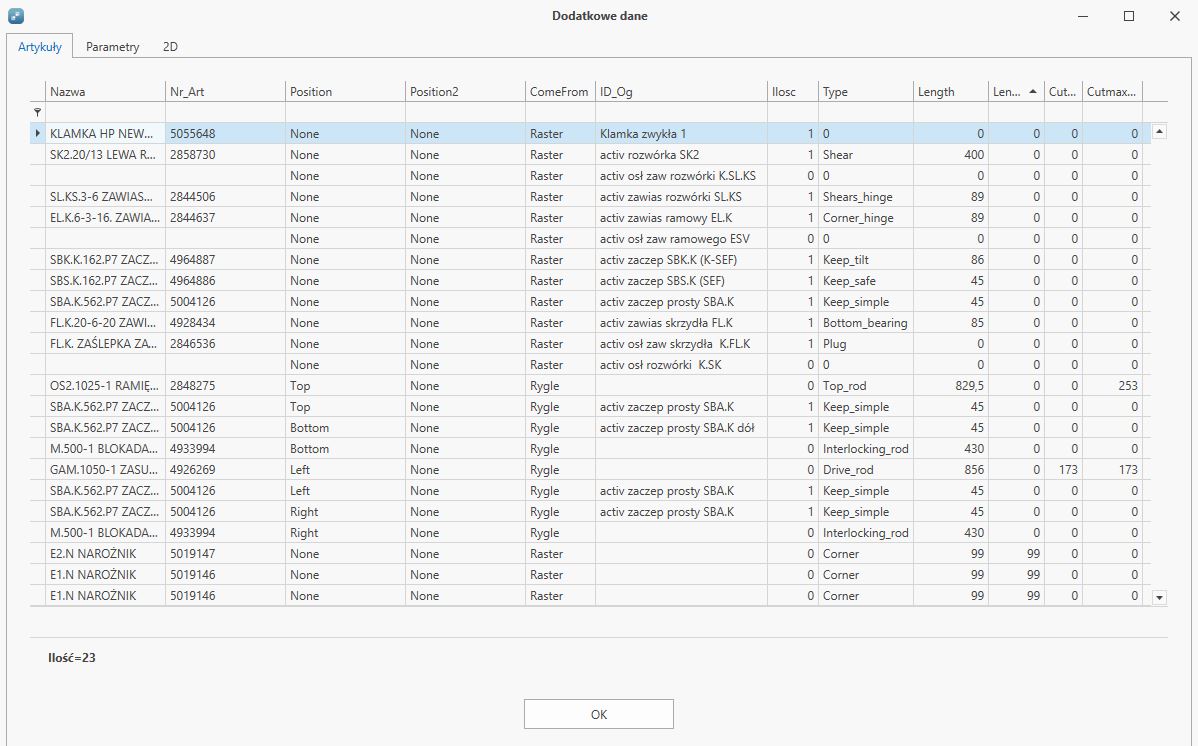Select the GAM.1050-1 ZASU... row
The image size is (1198, 746).
590,470
